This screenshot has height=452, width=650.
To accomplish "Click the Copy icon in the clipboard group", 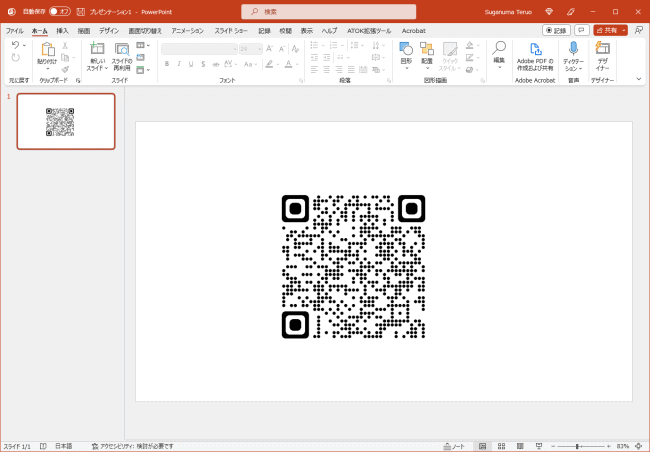I will 65,57.
